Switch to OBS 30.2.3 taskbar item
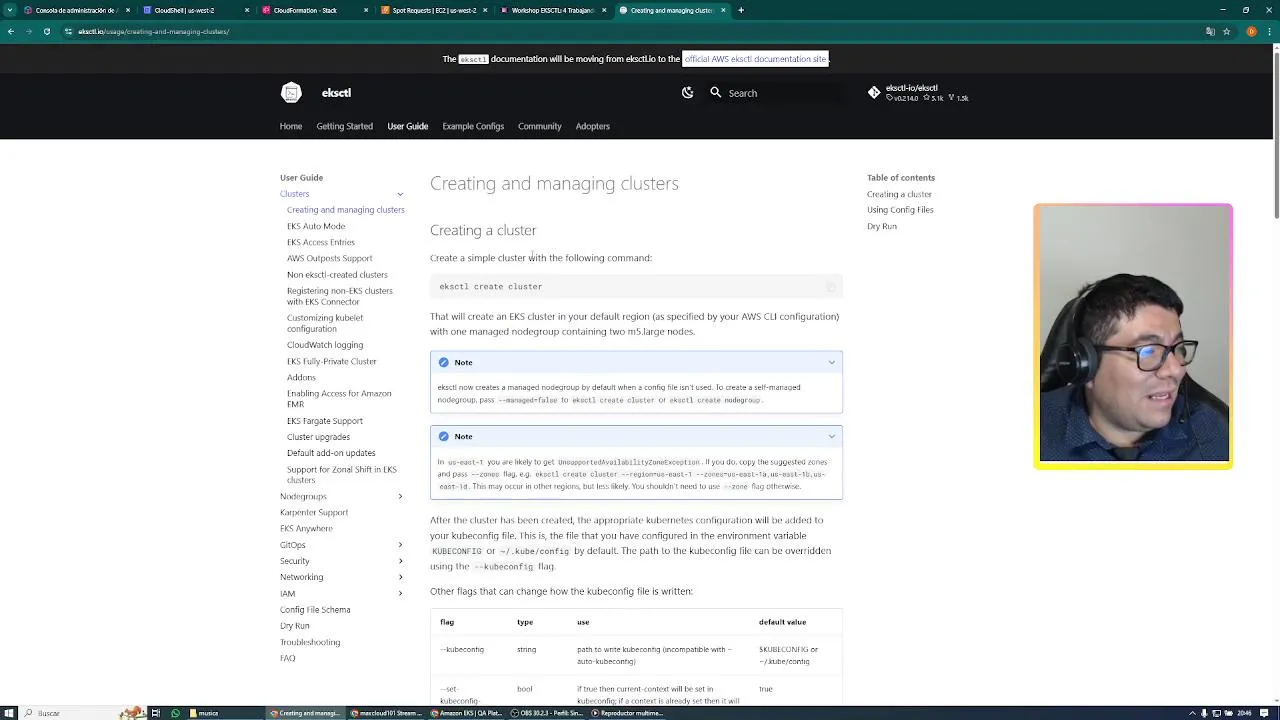1280x720 pixels. pyautogui.click(x=548, y=713)
